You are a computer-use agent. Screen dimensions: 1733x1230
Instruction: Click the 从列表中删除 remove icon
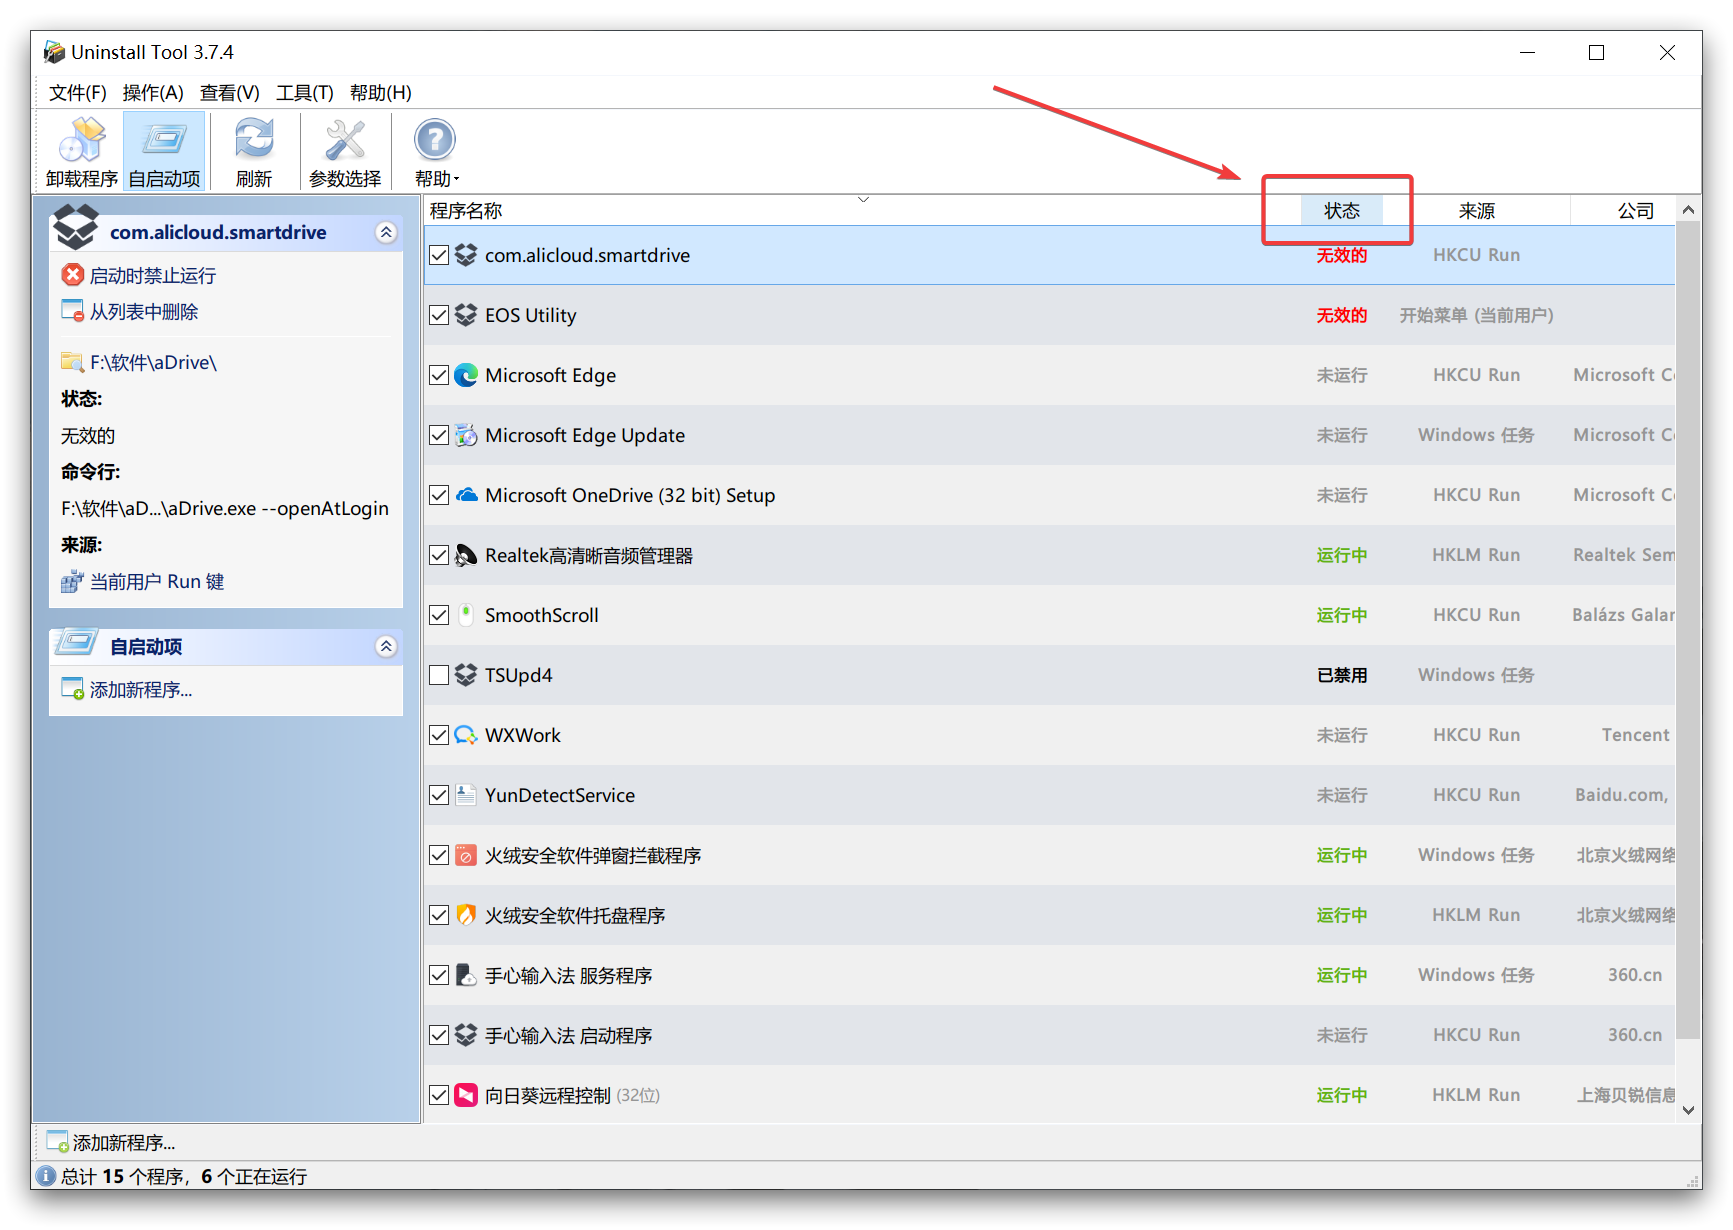[73, 311]
